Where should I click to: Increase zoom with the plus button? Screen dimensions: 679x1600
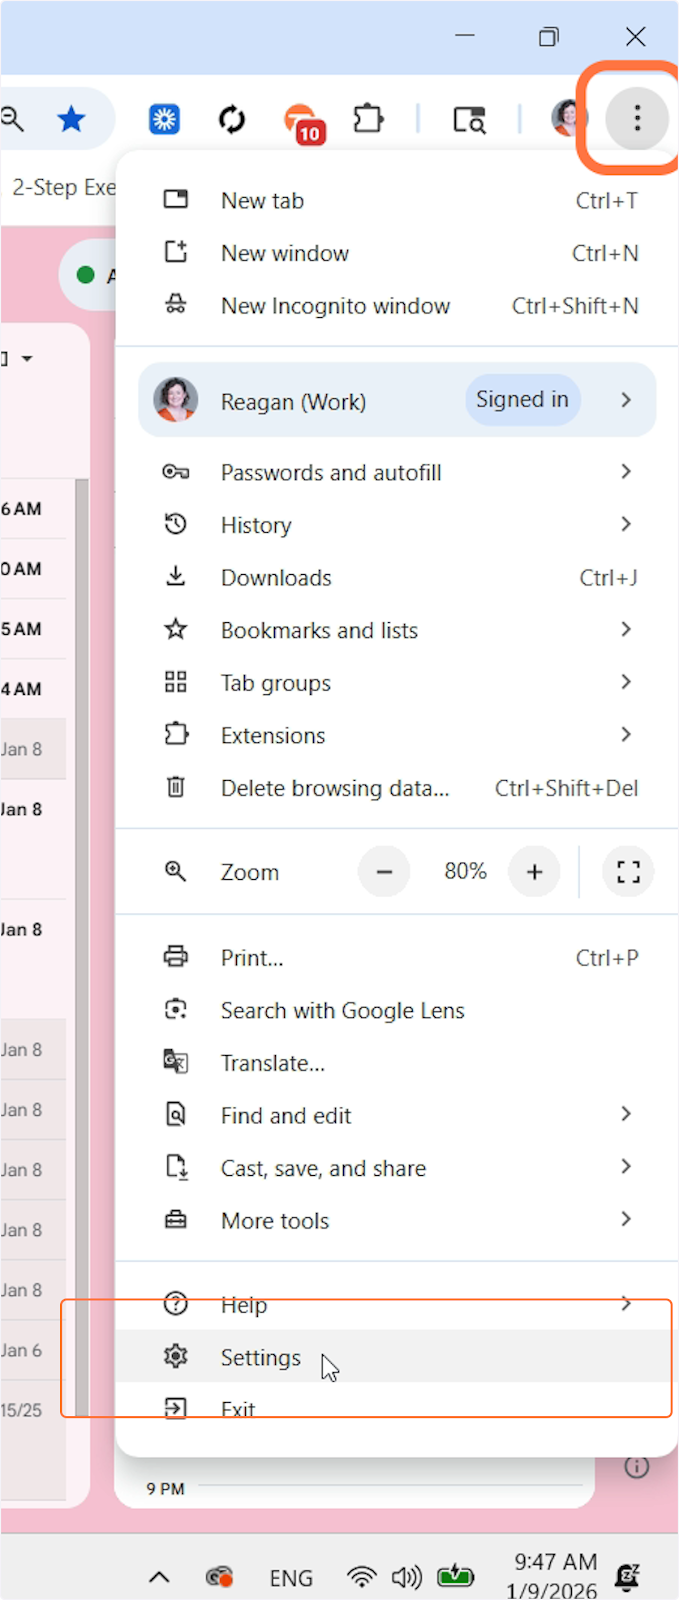[x=534, y=872]
